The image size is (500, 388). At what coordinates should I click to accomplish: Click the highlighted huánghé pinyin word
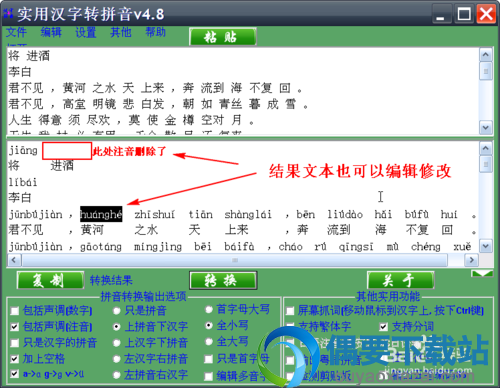coord(101,214)
